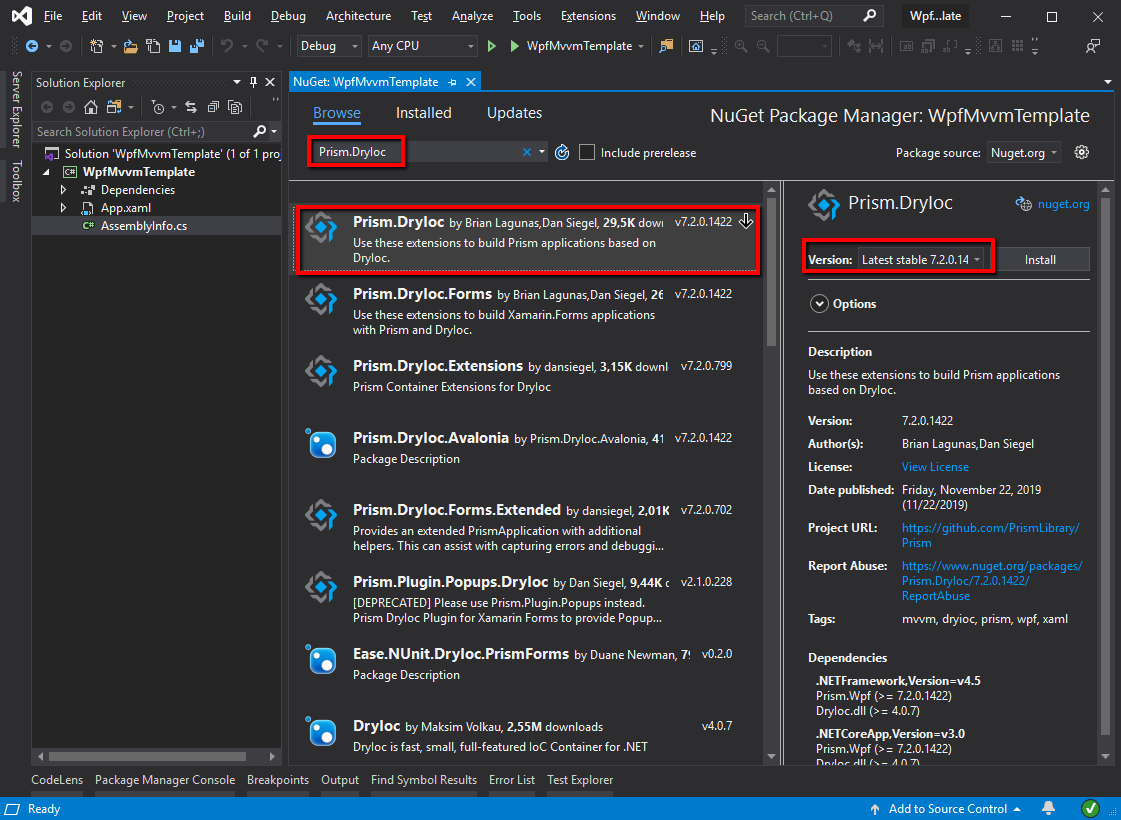Expand the App.xaml tree node

point(64,207)
